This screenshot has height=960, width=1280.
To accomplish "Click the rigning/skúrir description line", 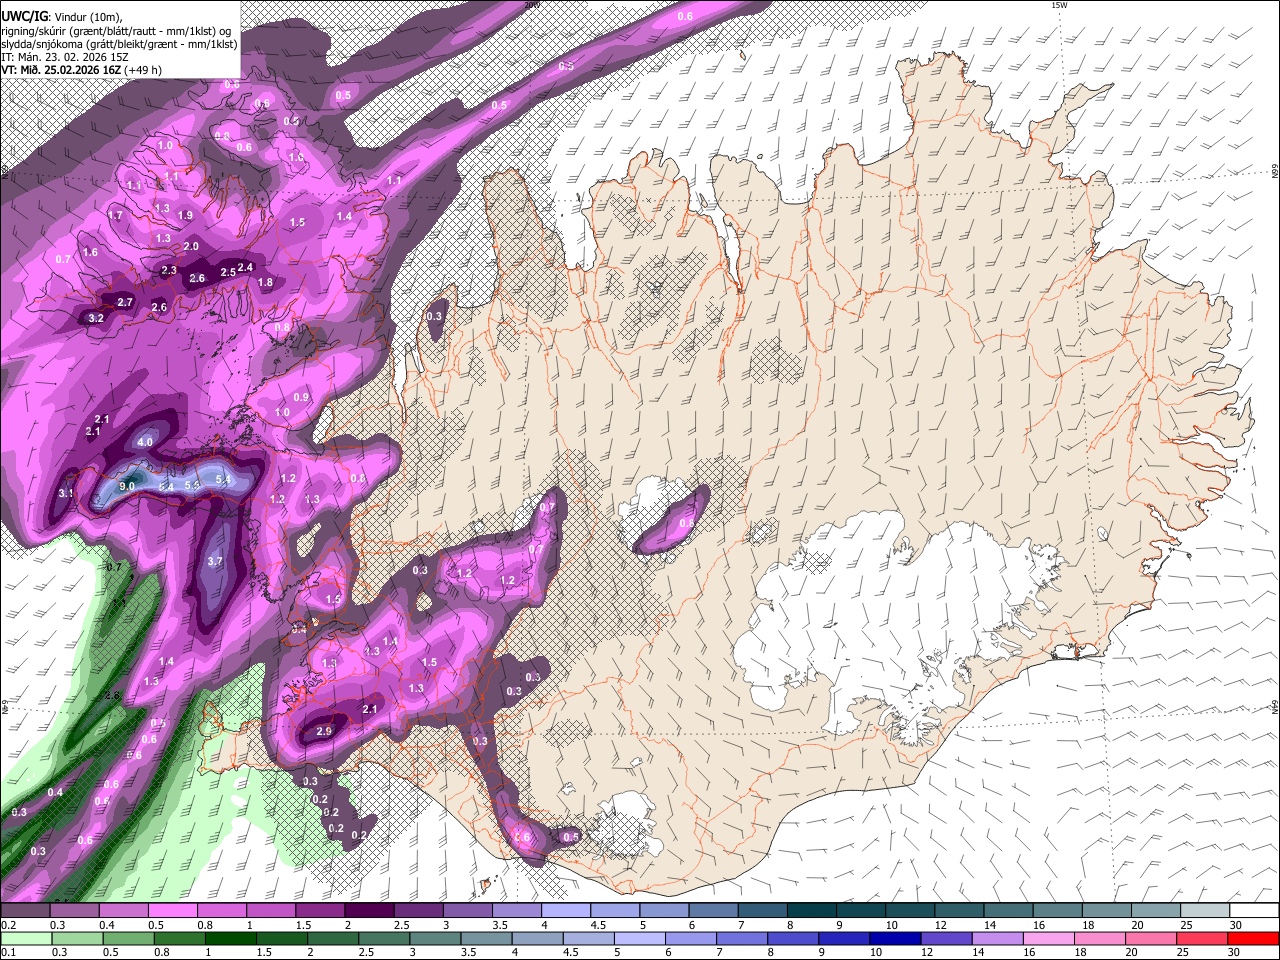I will (x=116, y=30).
